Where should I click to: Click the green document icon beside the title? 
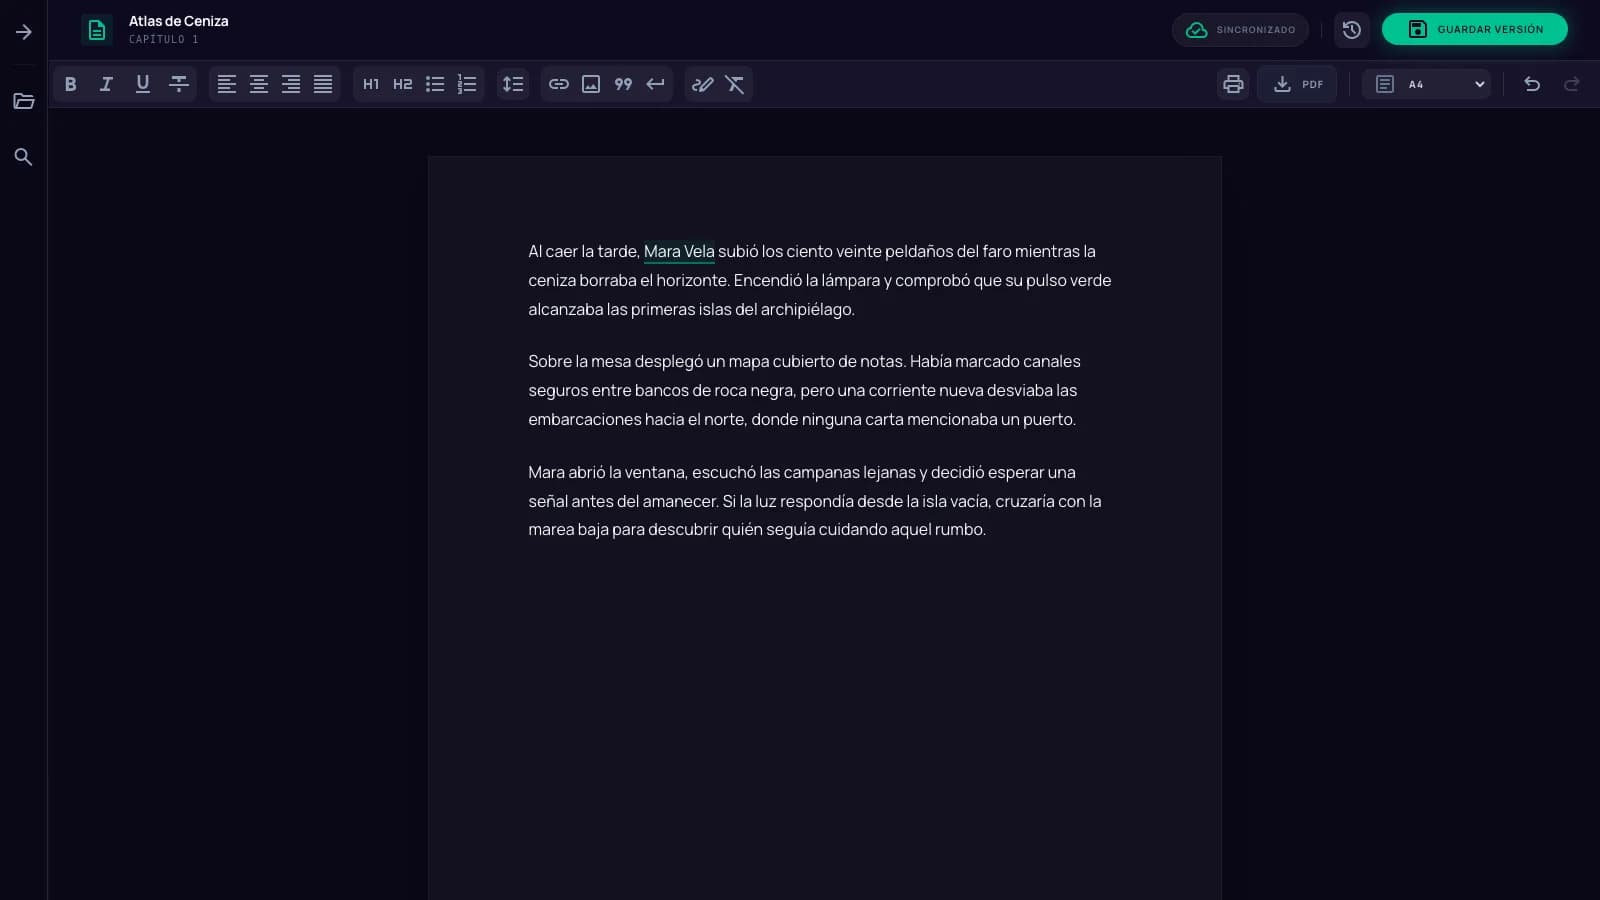point(97,30)
